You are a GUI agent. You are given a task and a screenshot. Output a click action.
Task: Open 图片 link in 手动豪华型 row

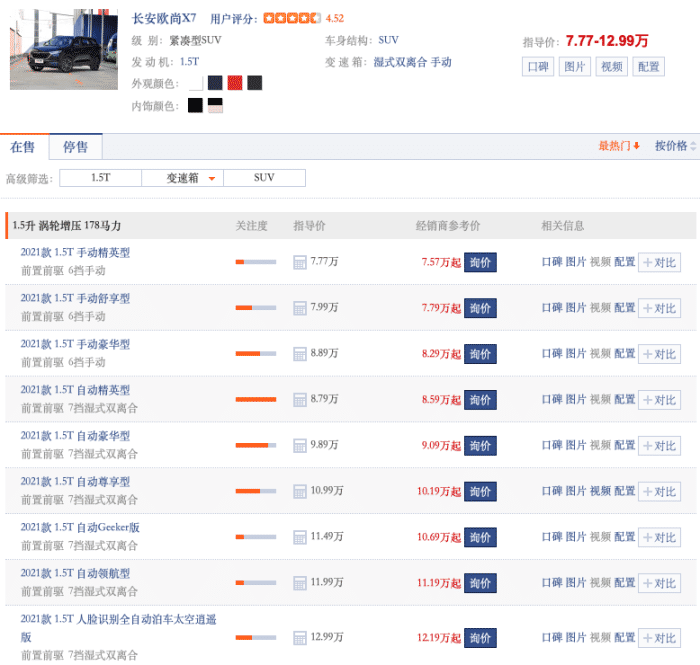coord(576,353)
